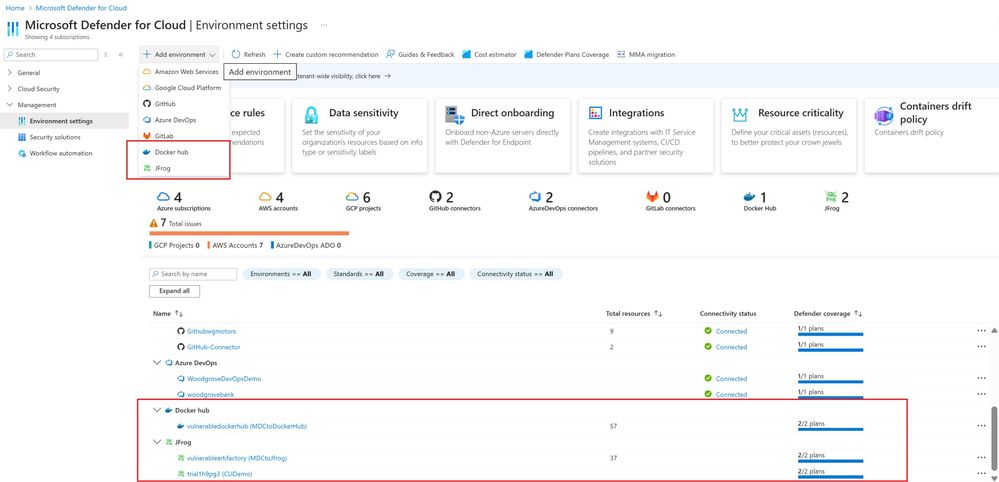The width and height of the screenshot is (999, 482).
Task: Click the Total issues warning icon
Action: (154, 223)
